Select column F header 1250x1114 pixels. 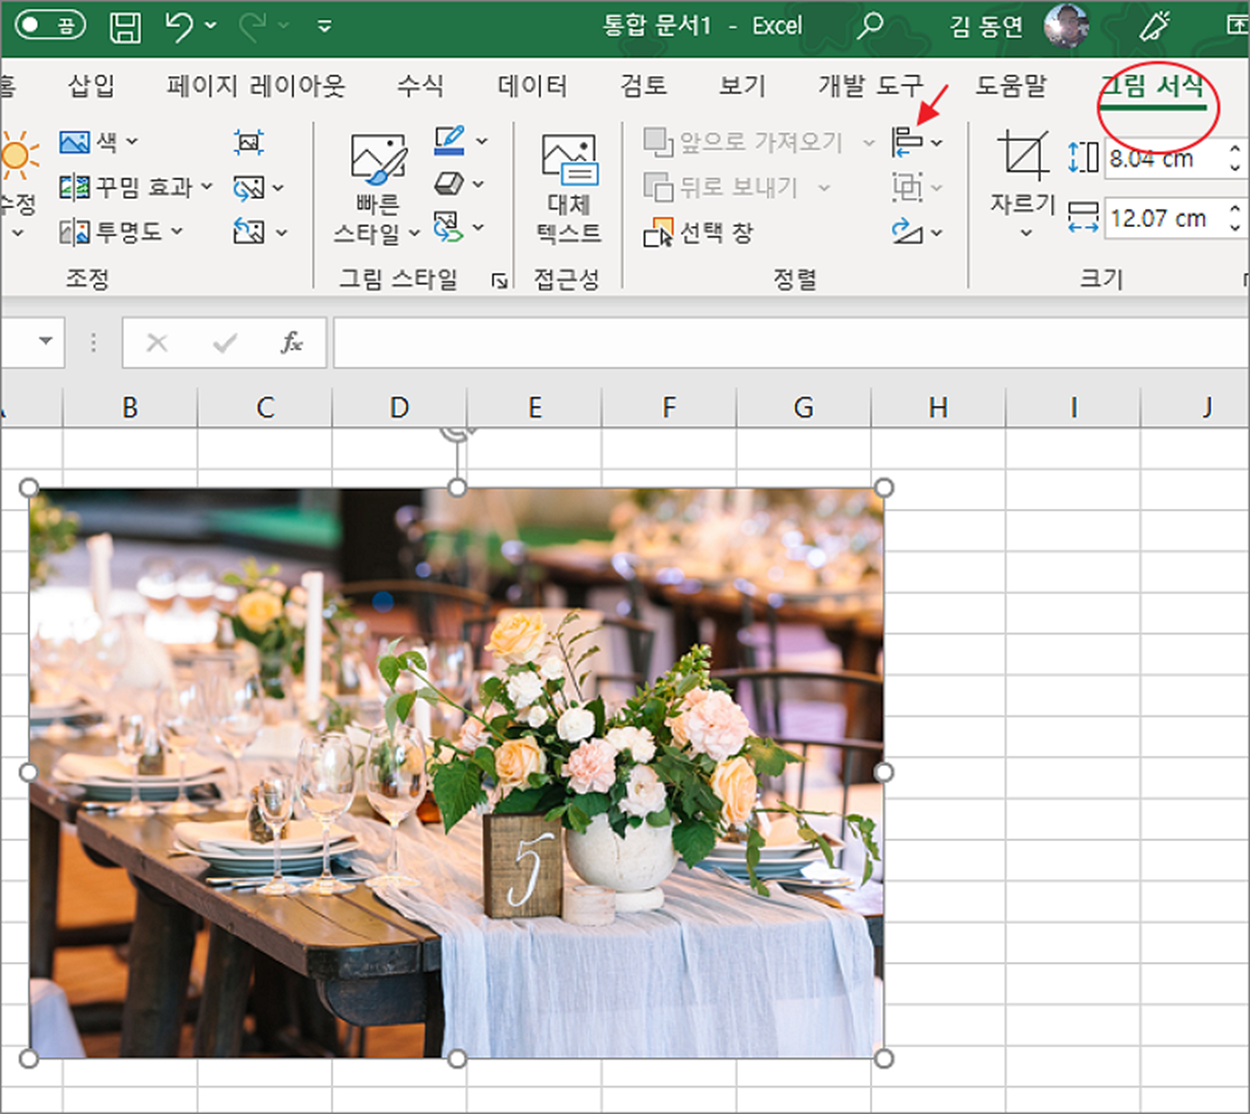(669, 408)
